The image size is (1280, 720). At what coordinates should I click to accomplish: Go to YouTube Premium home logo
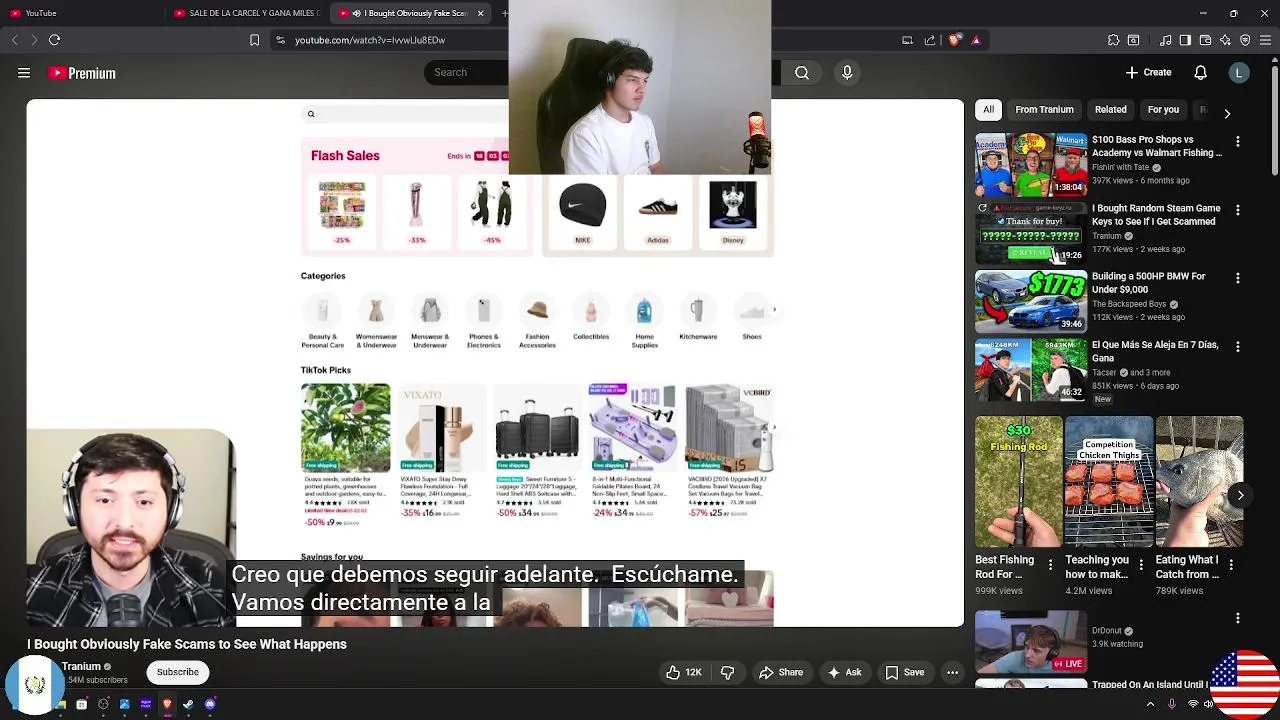click(82, 73)
